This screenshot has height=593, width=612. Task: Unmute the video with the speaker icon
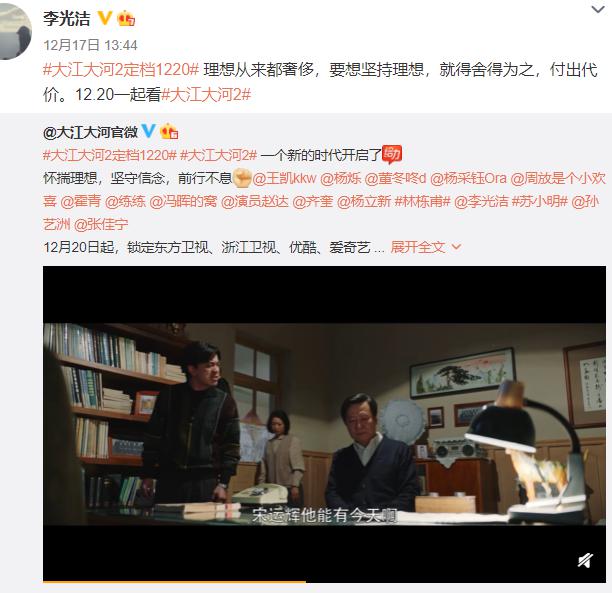[585, 561]
